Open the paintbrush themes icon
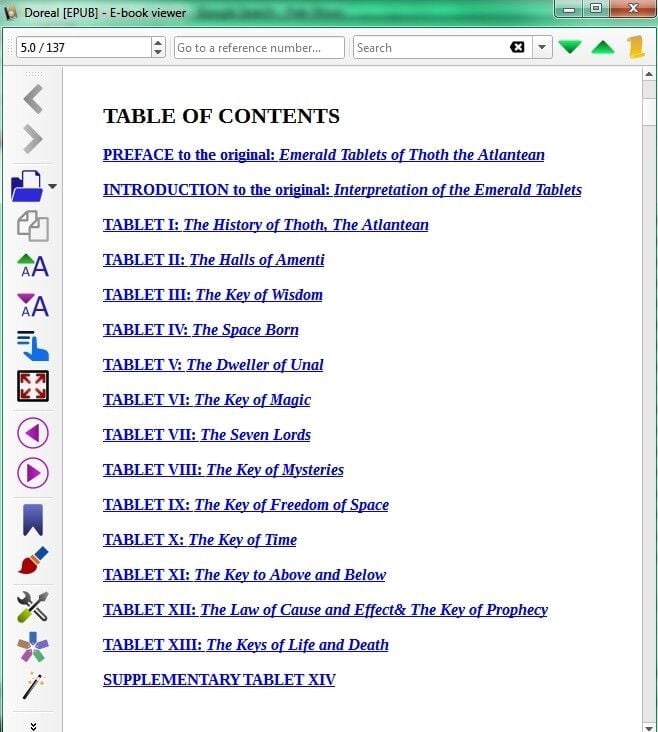This screenshot has height=732, width=658. [x=33, y=560]
